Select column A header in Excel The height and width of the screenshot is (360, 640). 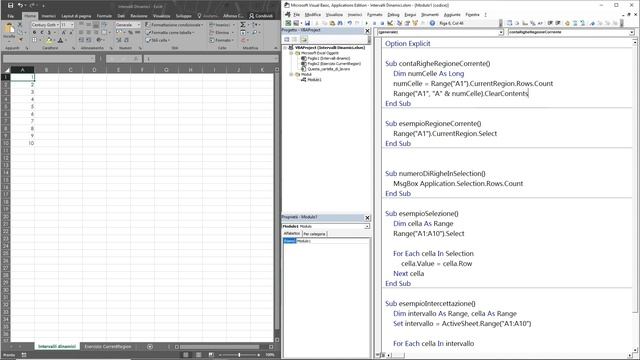click(x=22, y=70)
